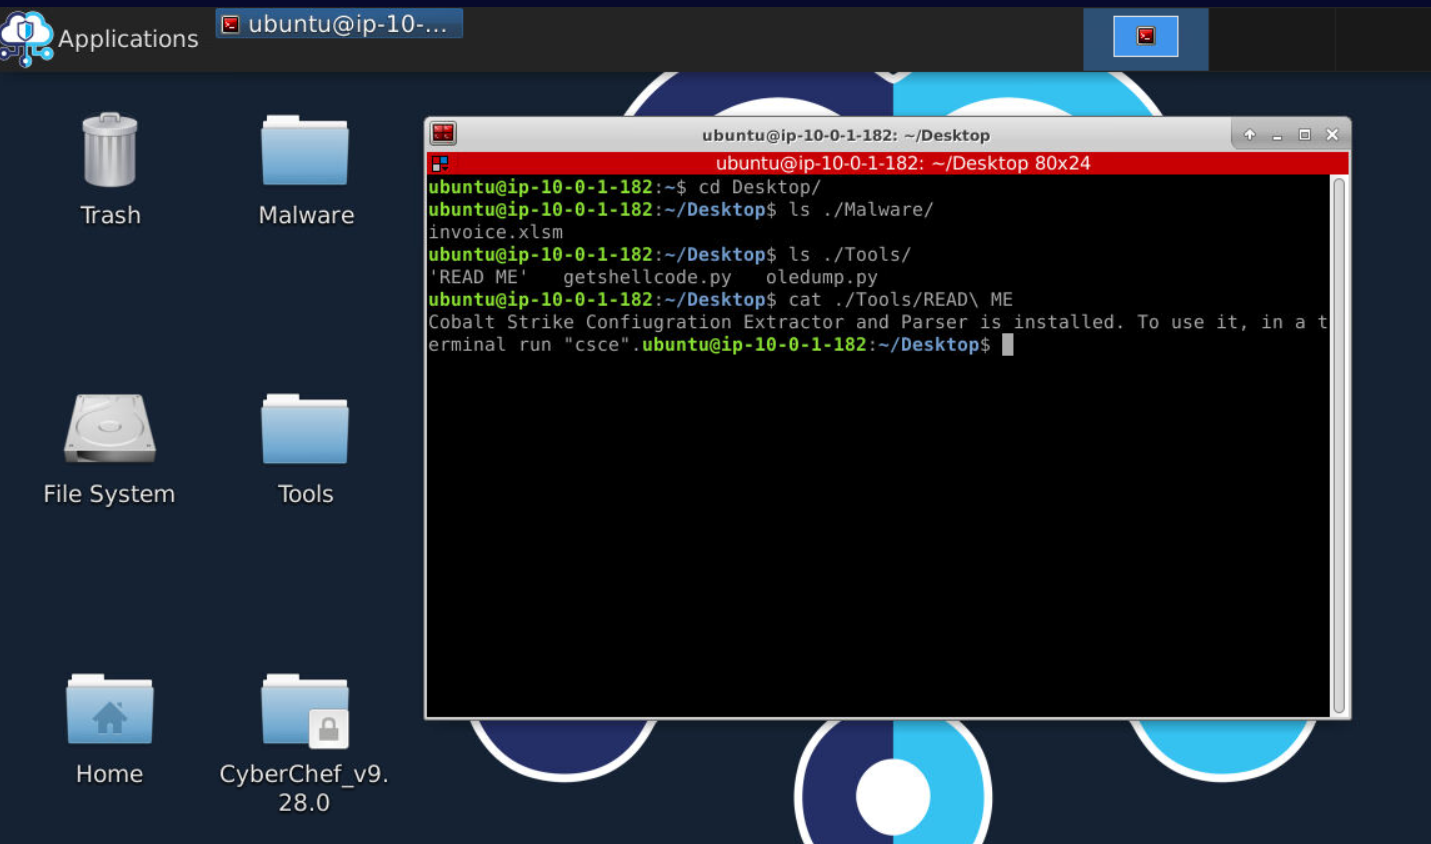The width and height of the screenshot is (1431, 844).
Task: Click the "ls ./Malware/" command text
Action: coord(861,210)
